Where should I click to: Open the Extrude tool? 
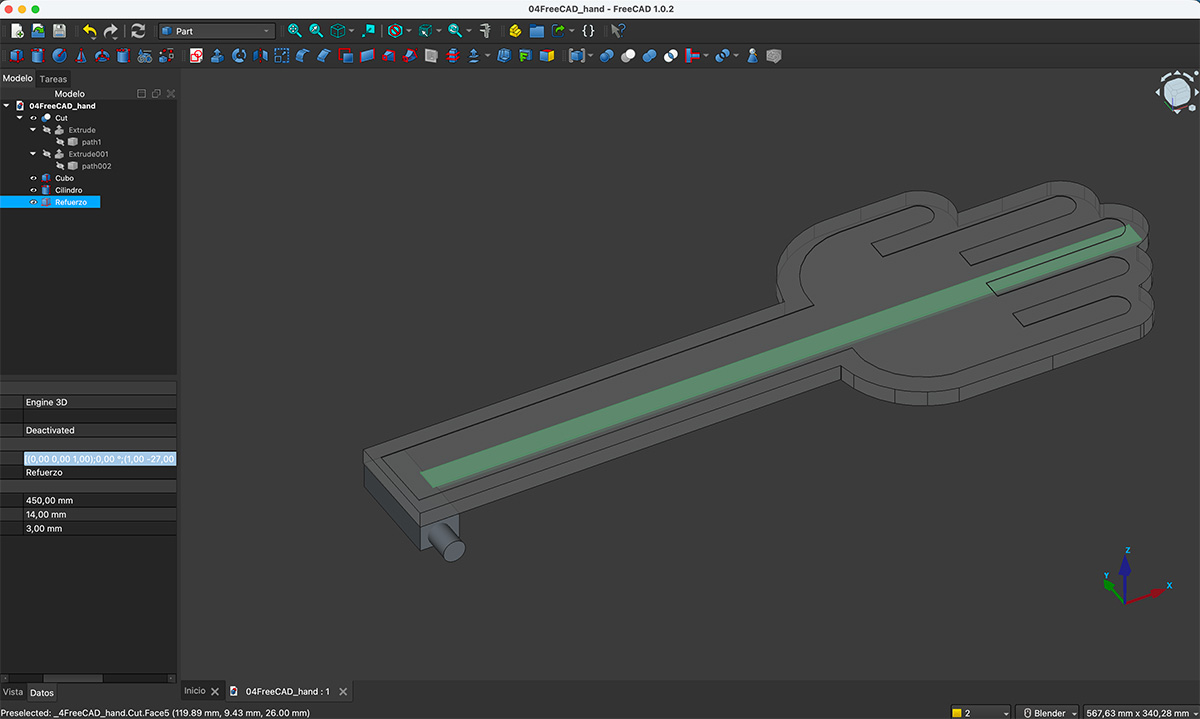coord(217,55)
